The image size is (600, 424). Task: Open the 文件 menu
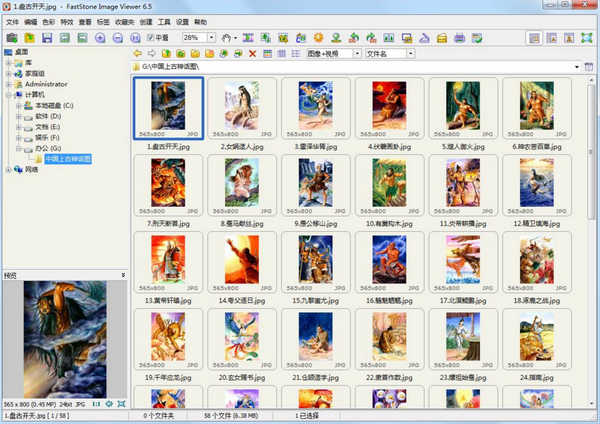pyautogui.click(x=12, y=22)
